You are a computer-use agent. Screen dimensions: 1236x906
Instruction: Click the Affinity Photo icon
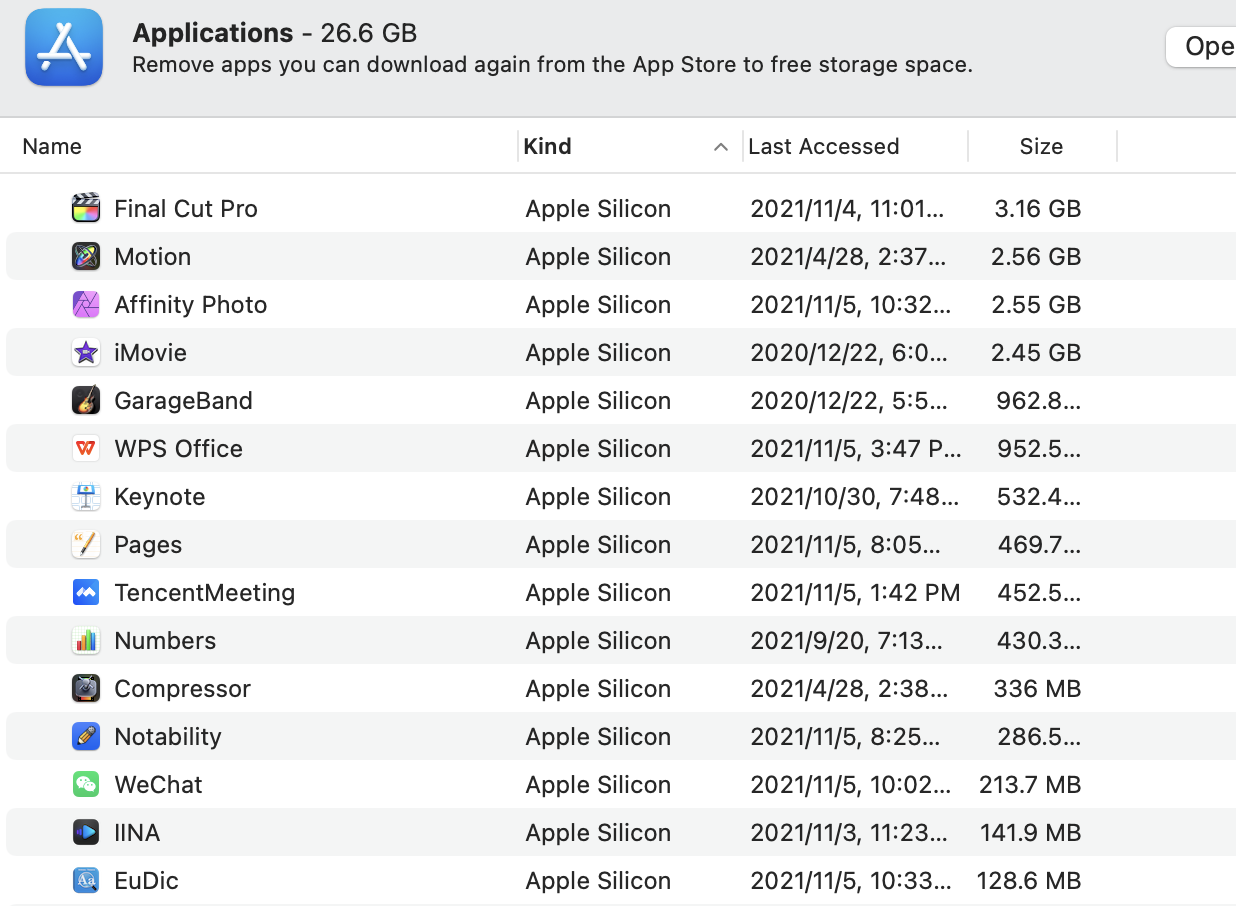click(85, 304)
